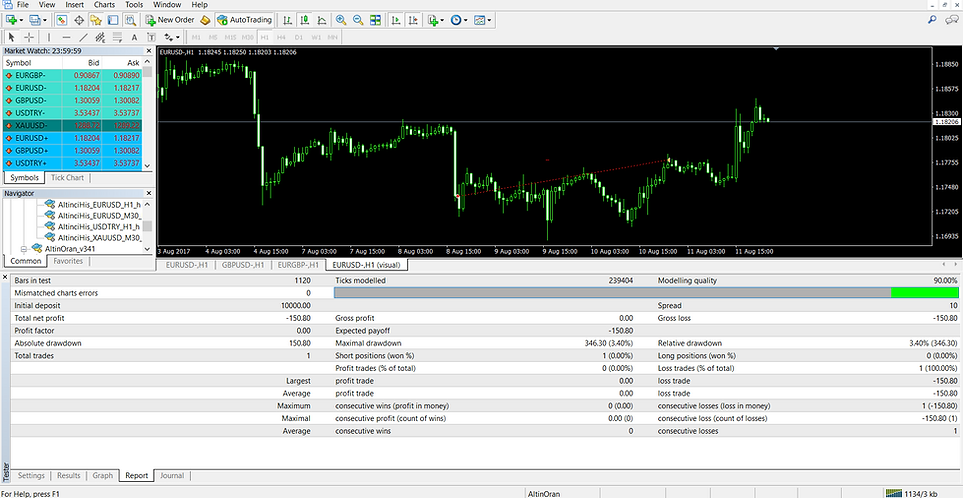Select the XAUUSD- row in Market Watch
Screen dimensions: 963x498
tap(72, 125)
